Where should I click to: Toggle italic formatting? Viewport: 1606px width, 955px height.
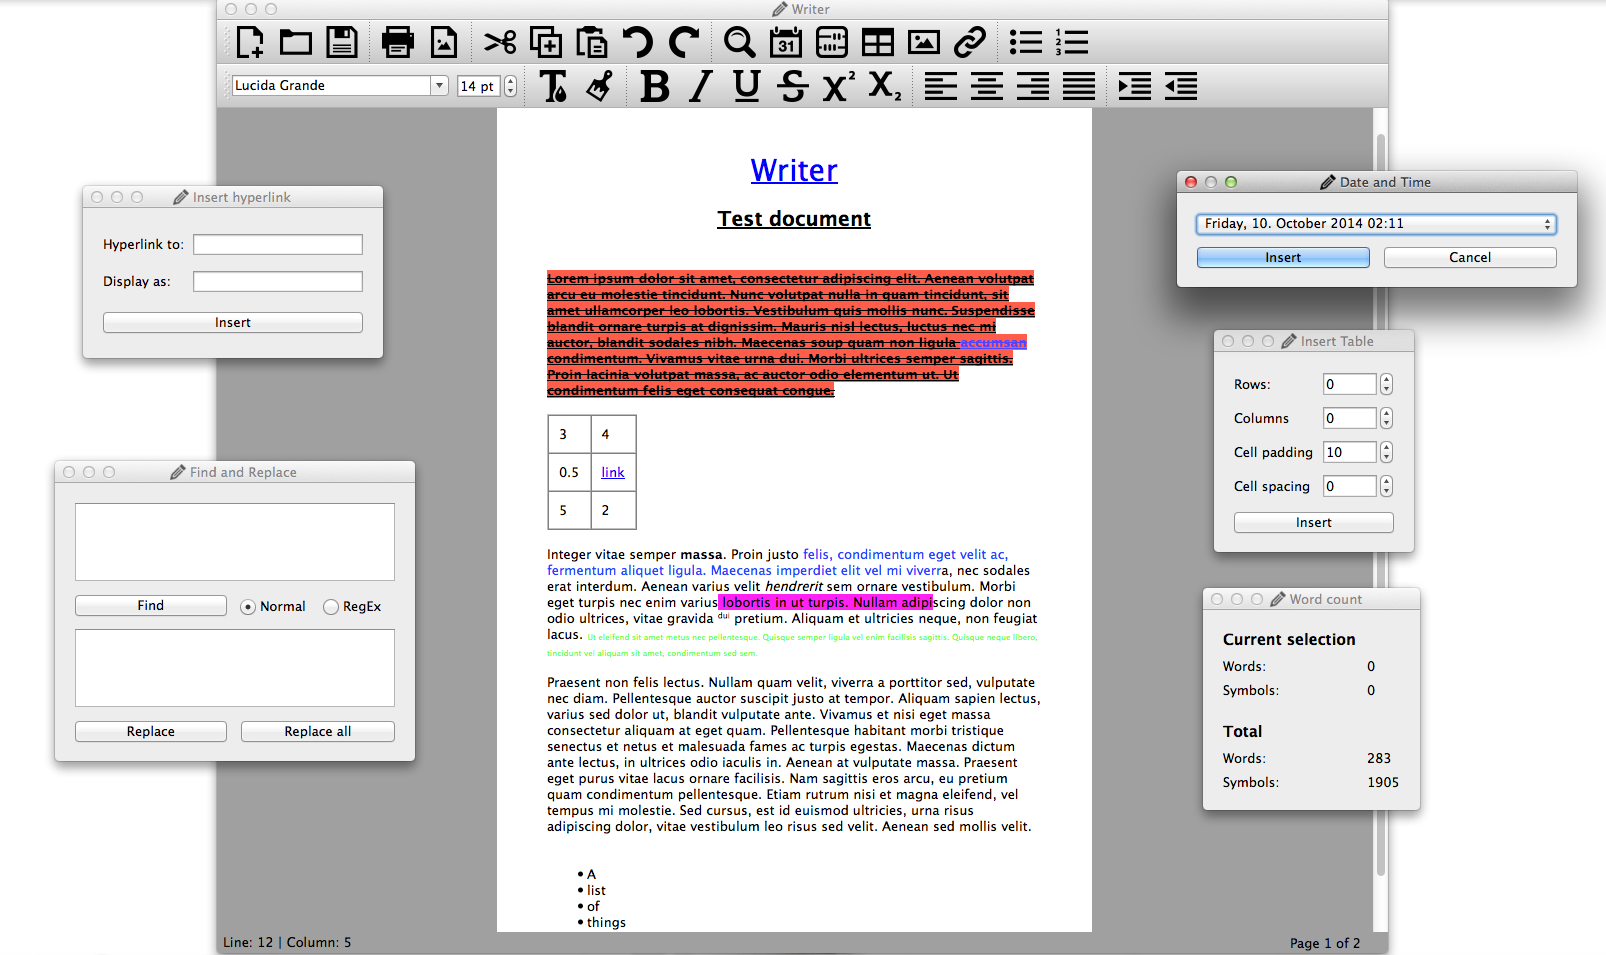(701, 86)
